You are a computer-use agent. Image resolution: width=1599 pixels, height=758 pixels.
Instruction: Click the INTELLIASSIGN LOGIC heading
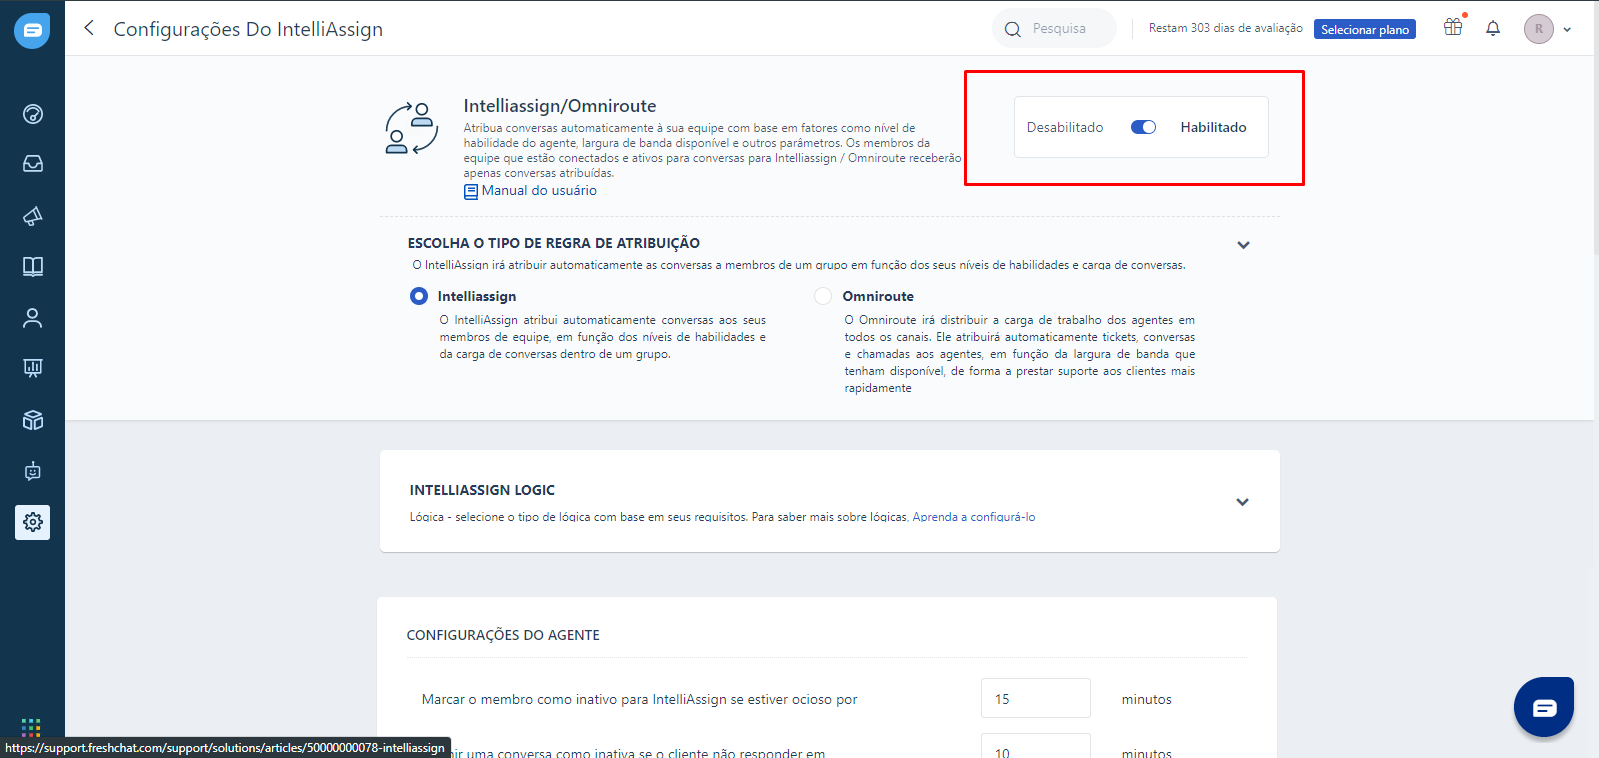(482, 490)
